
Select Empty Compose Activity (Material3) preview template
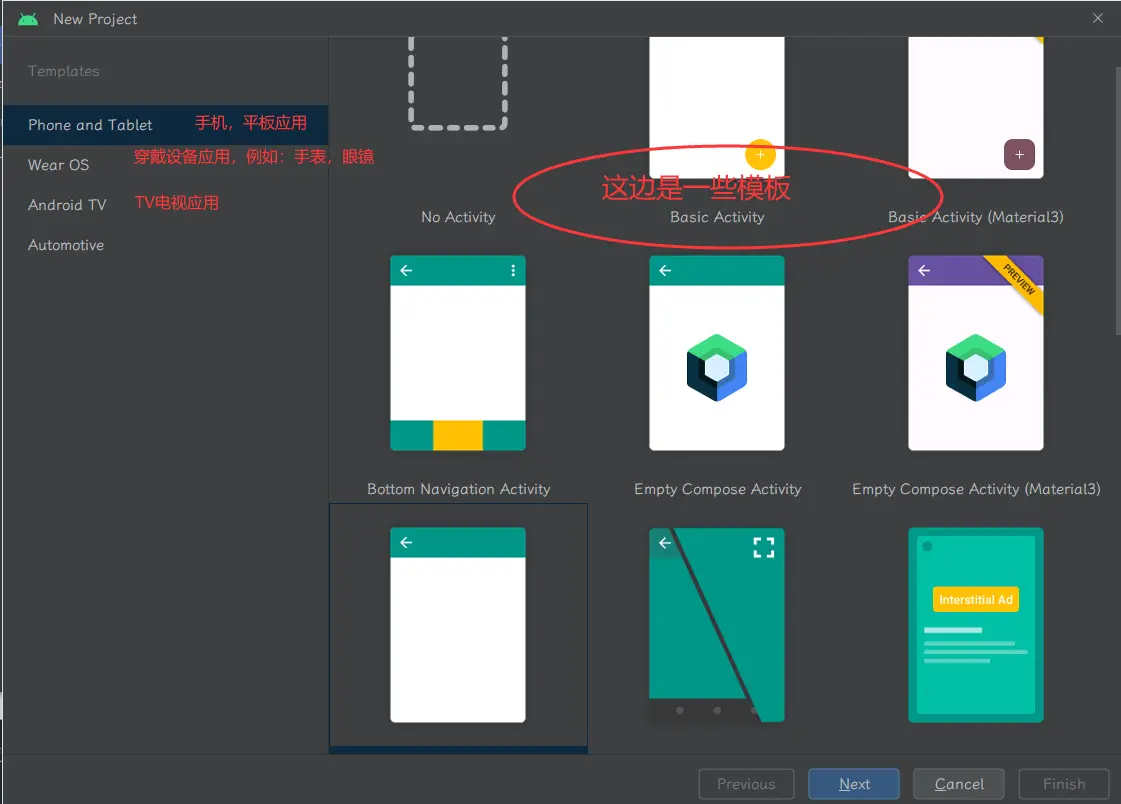pos(975,353)
